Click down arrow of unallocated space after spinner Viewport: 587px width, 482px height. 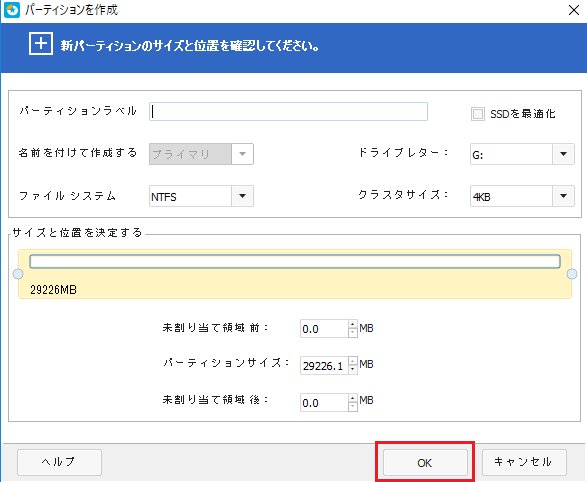(353, 407)
